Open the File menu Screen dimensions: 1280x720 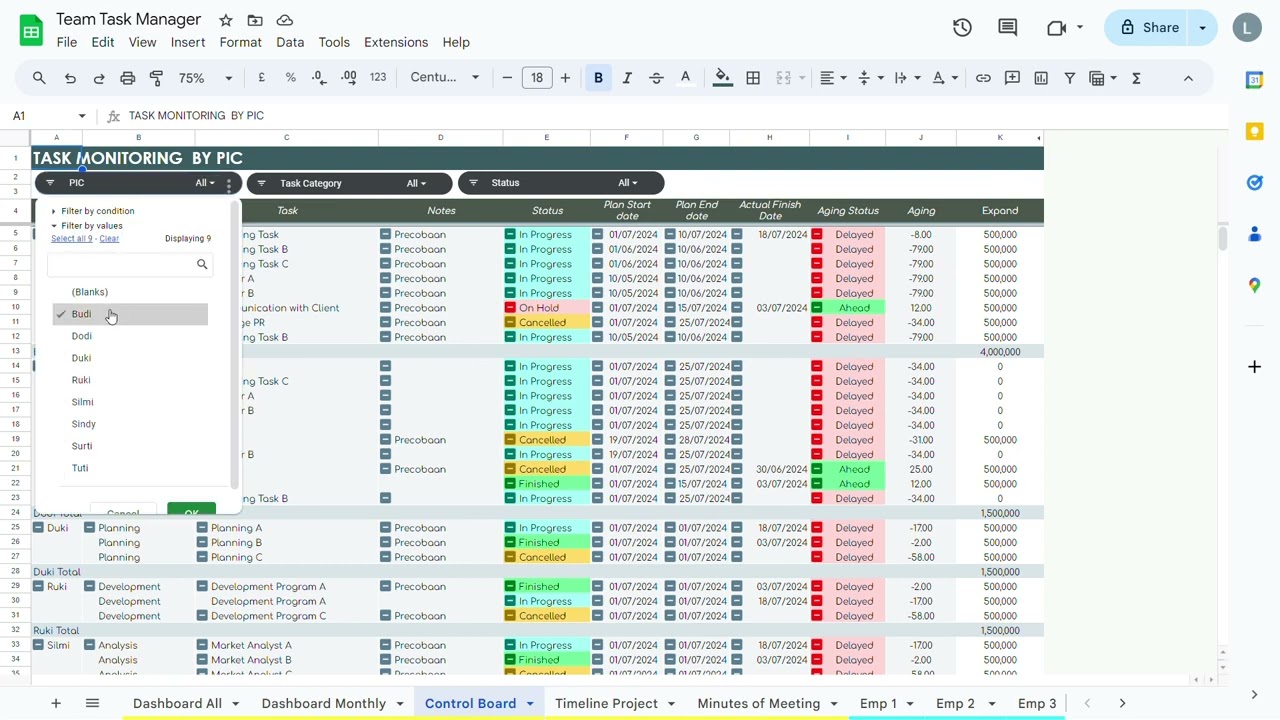coord(67,42)
